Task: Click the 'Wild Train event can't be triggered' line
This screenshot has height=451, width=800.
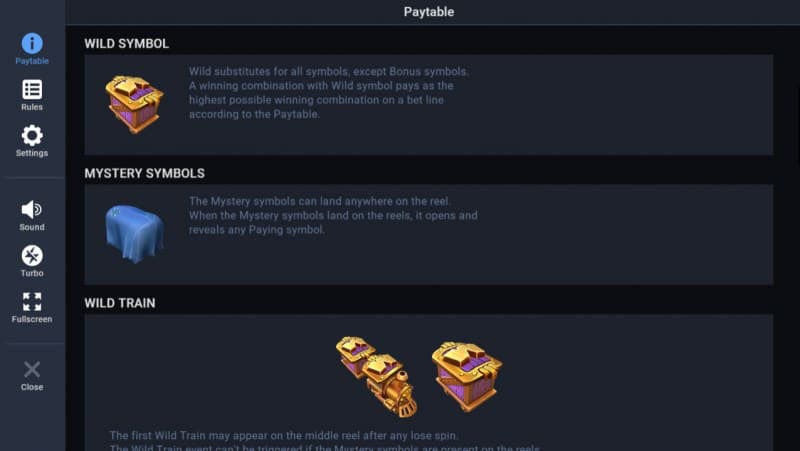Action: [325, 448]
